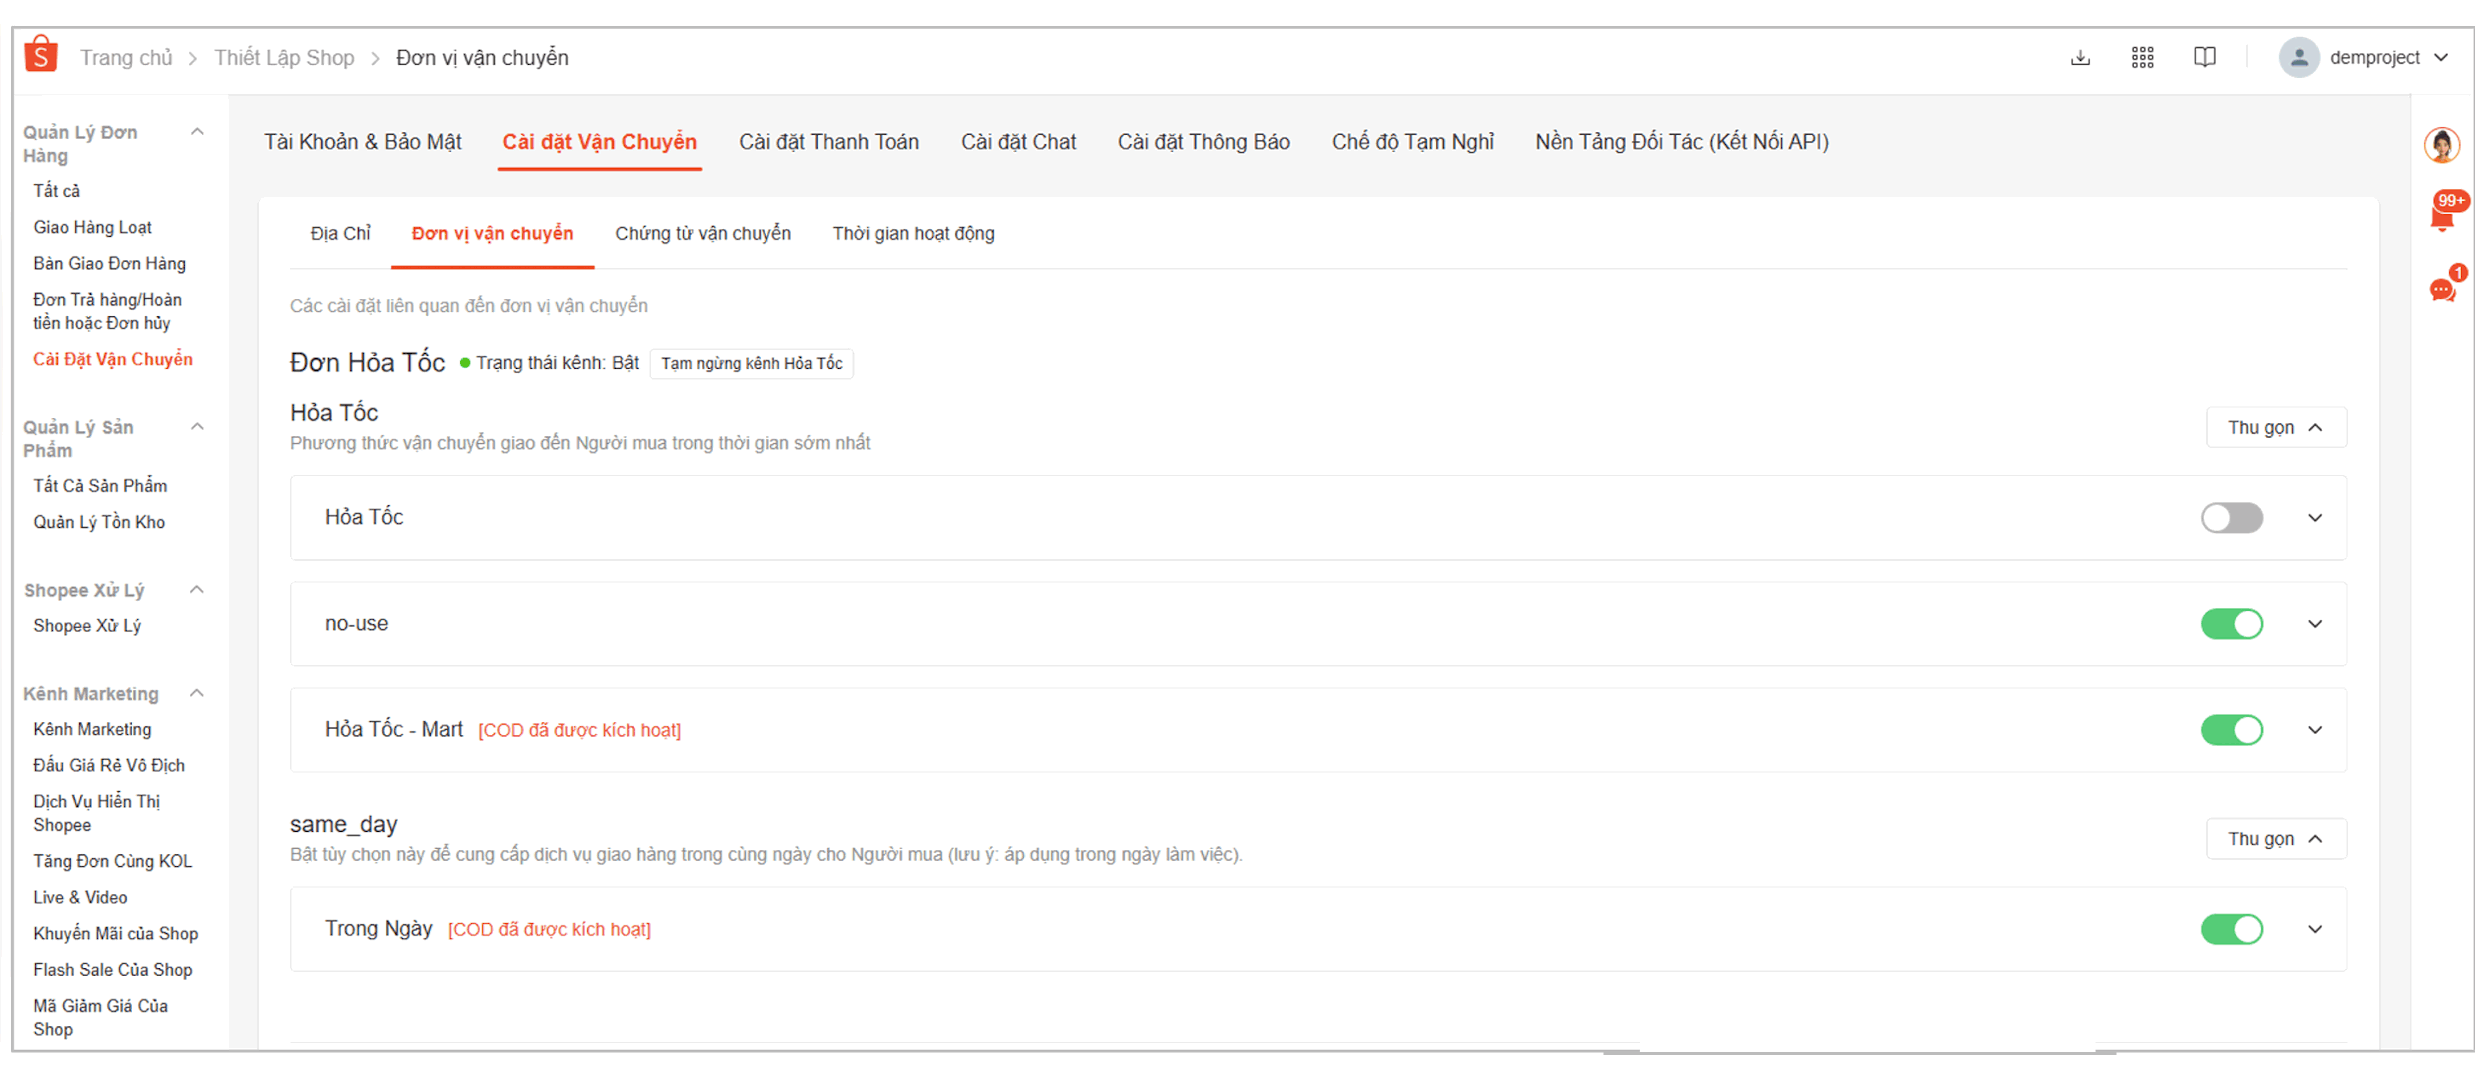Screen dimensions: 2475x1080
Task: Collapse Shopee Xử Lý sidebar group
Action: (x=197, y=590)
